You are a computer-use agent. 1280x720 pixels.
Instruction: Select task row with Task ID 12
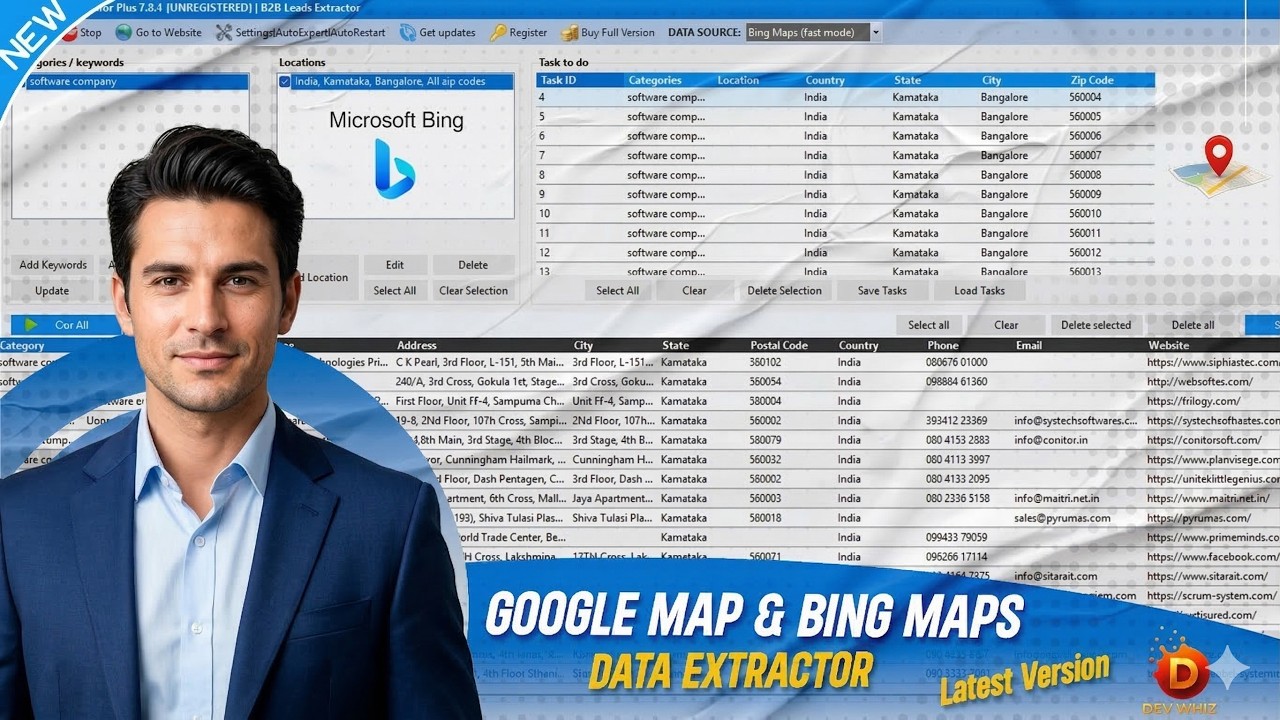[x=845, y=253]
